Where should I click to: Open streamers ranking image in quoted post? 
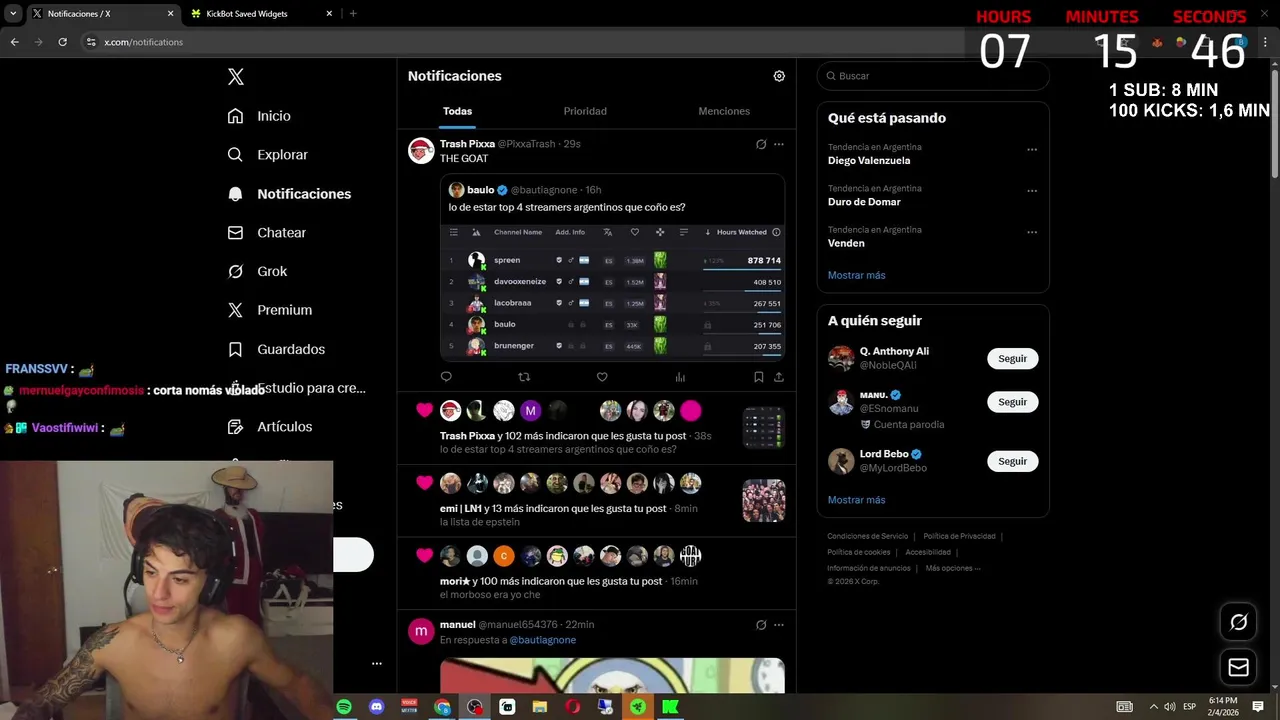coord(612,292)
